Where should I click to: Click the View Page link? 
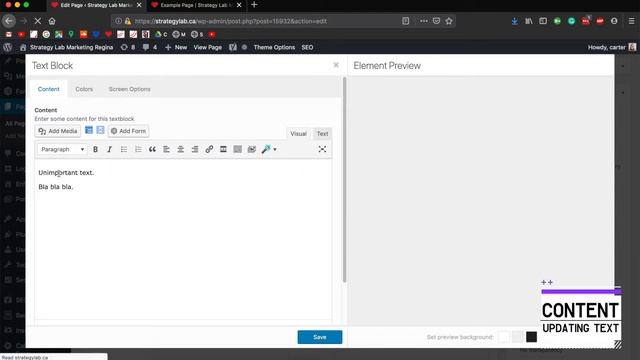point(207,47)
